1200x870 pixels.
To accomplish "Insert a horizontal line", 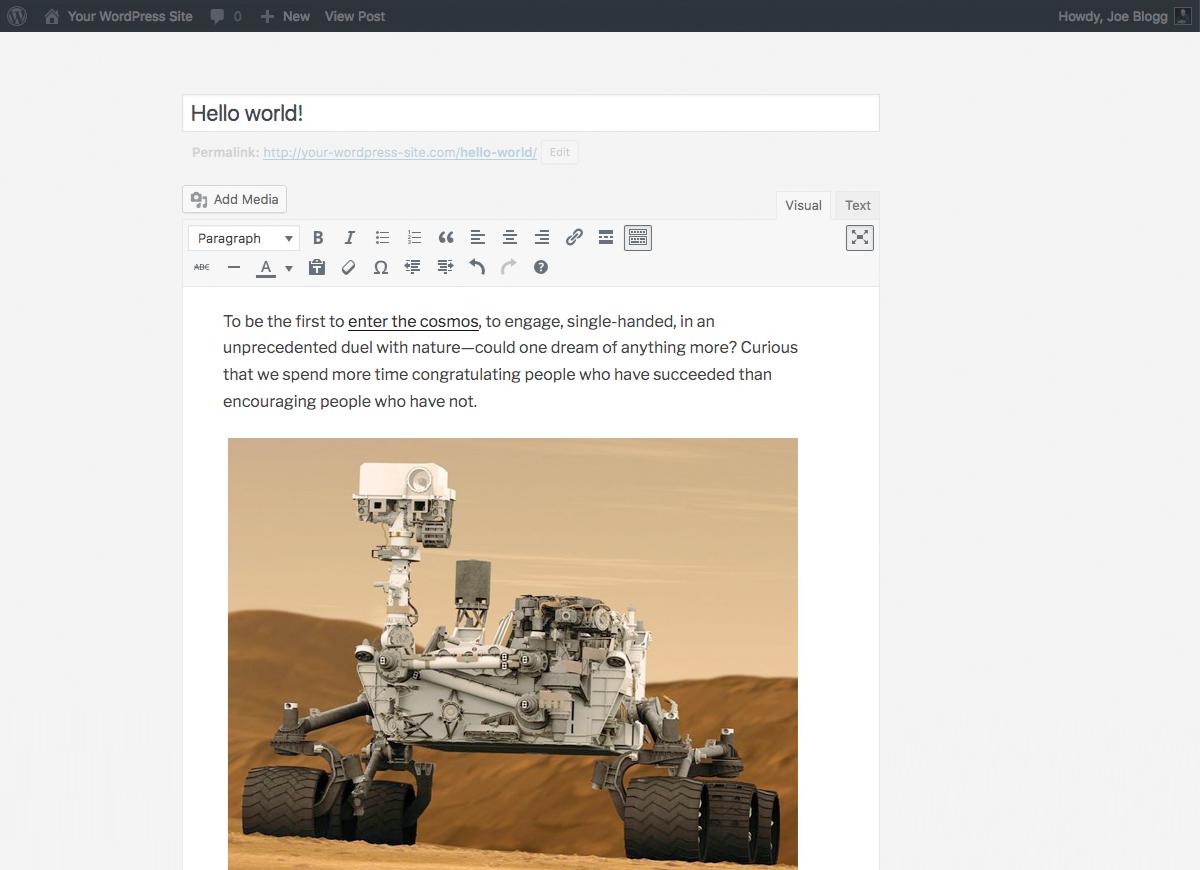I will [234, 267].
